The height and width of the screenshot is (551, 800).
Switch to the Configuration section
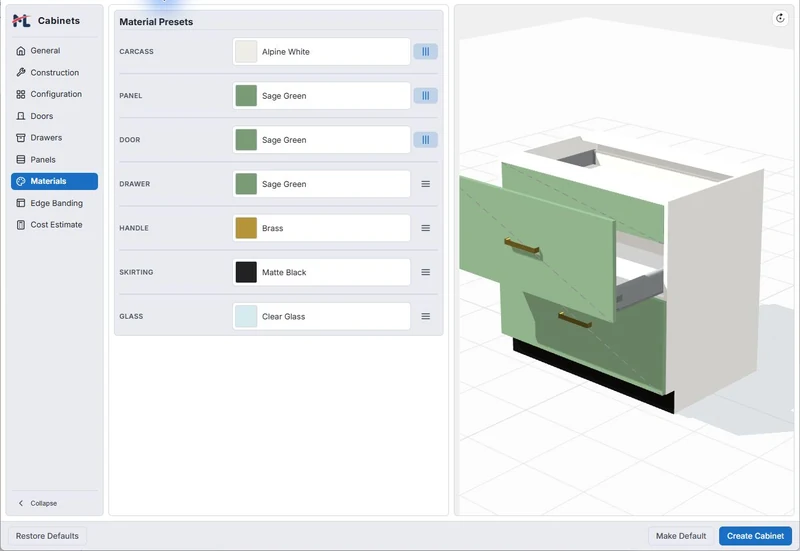54,94
